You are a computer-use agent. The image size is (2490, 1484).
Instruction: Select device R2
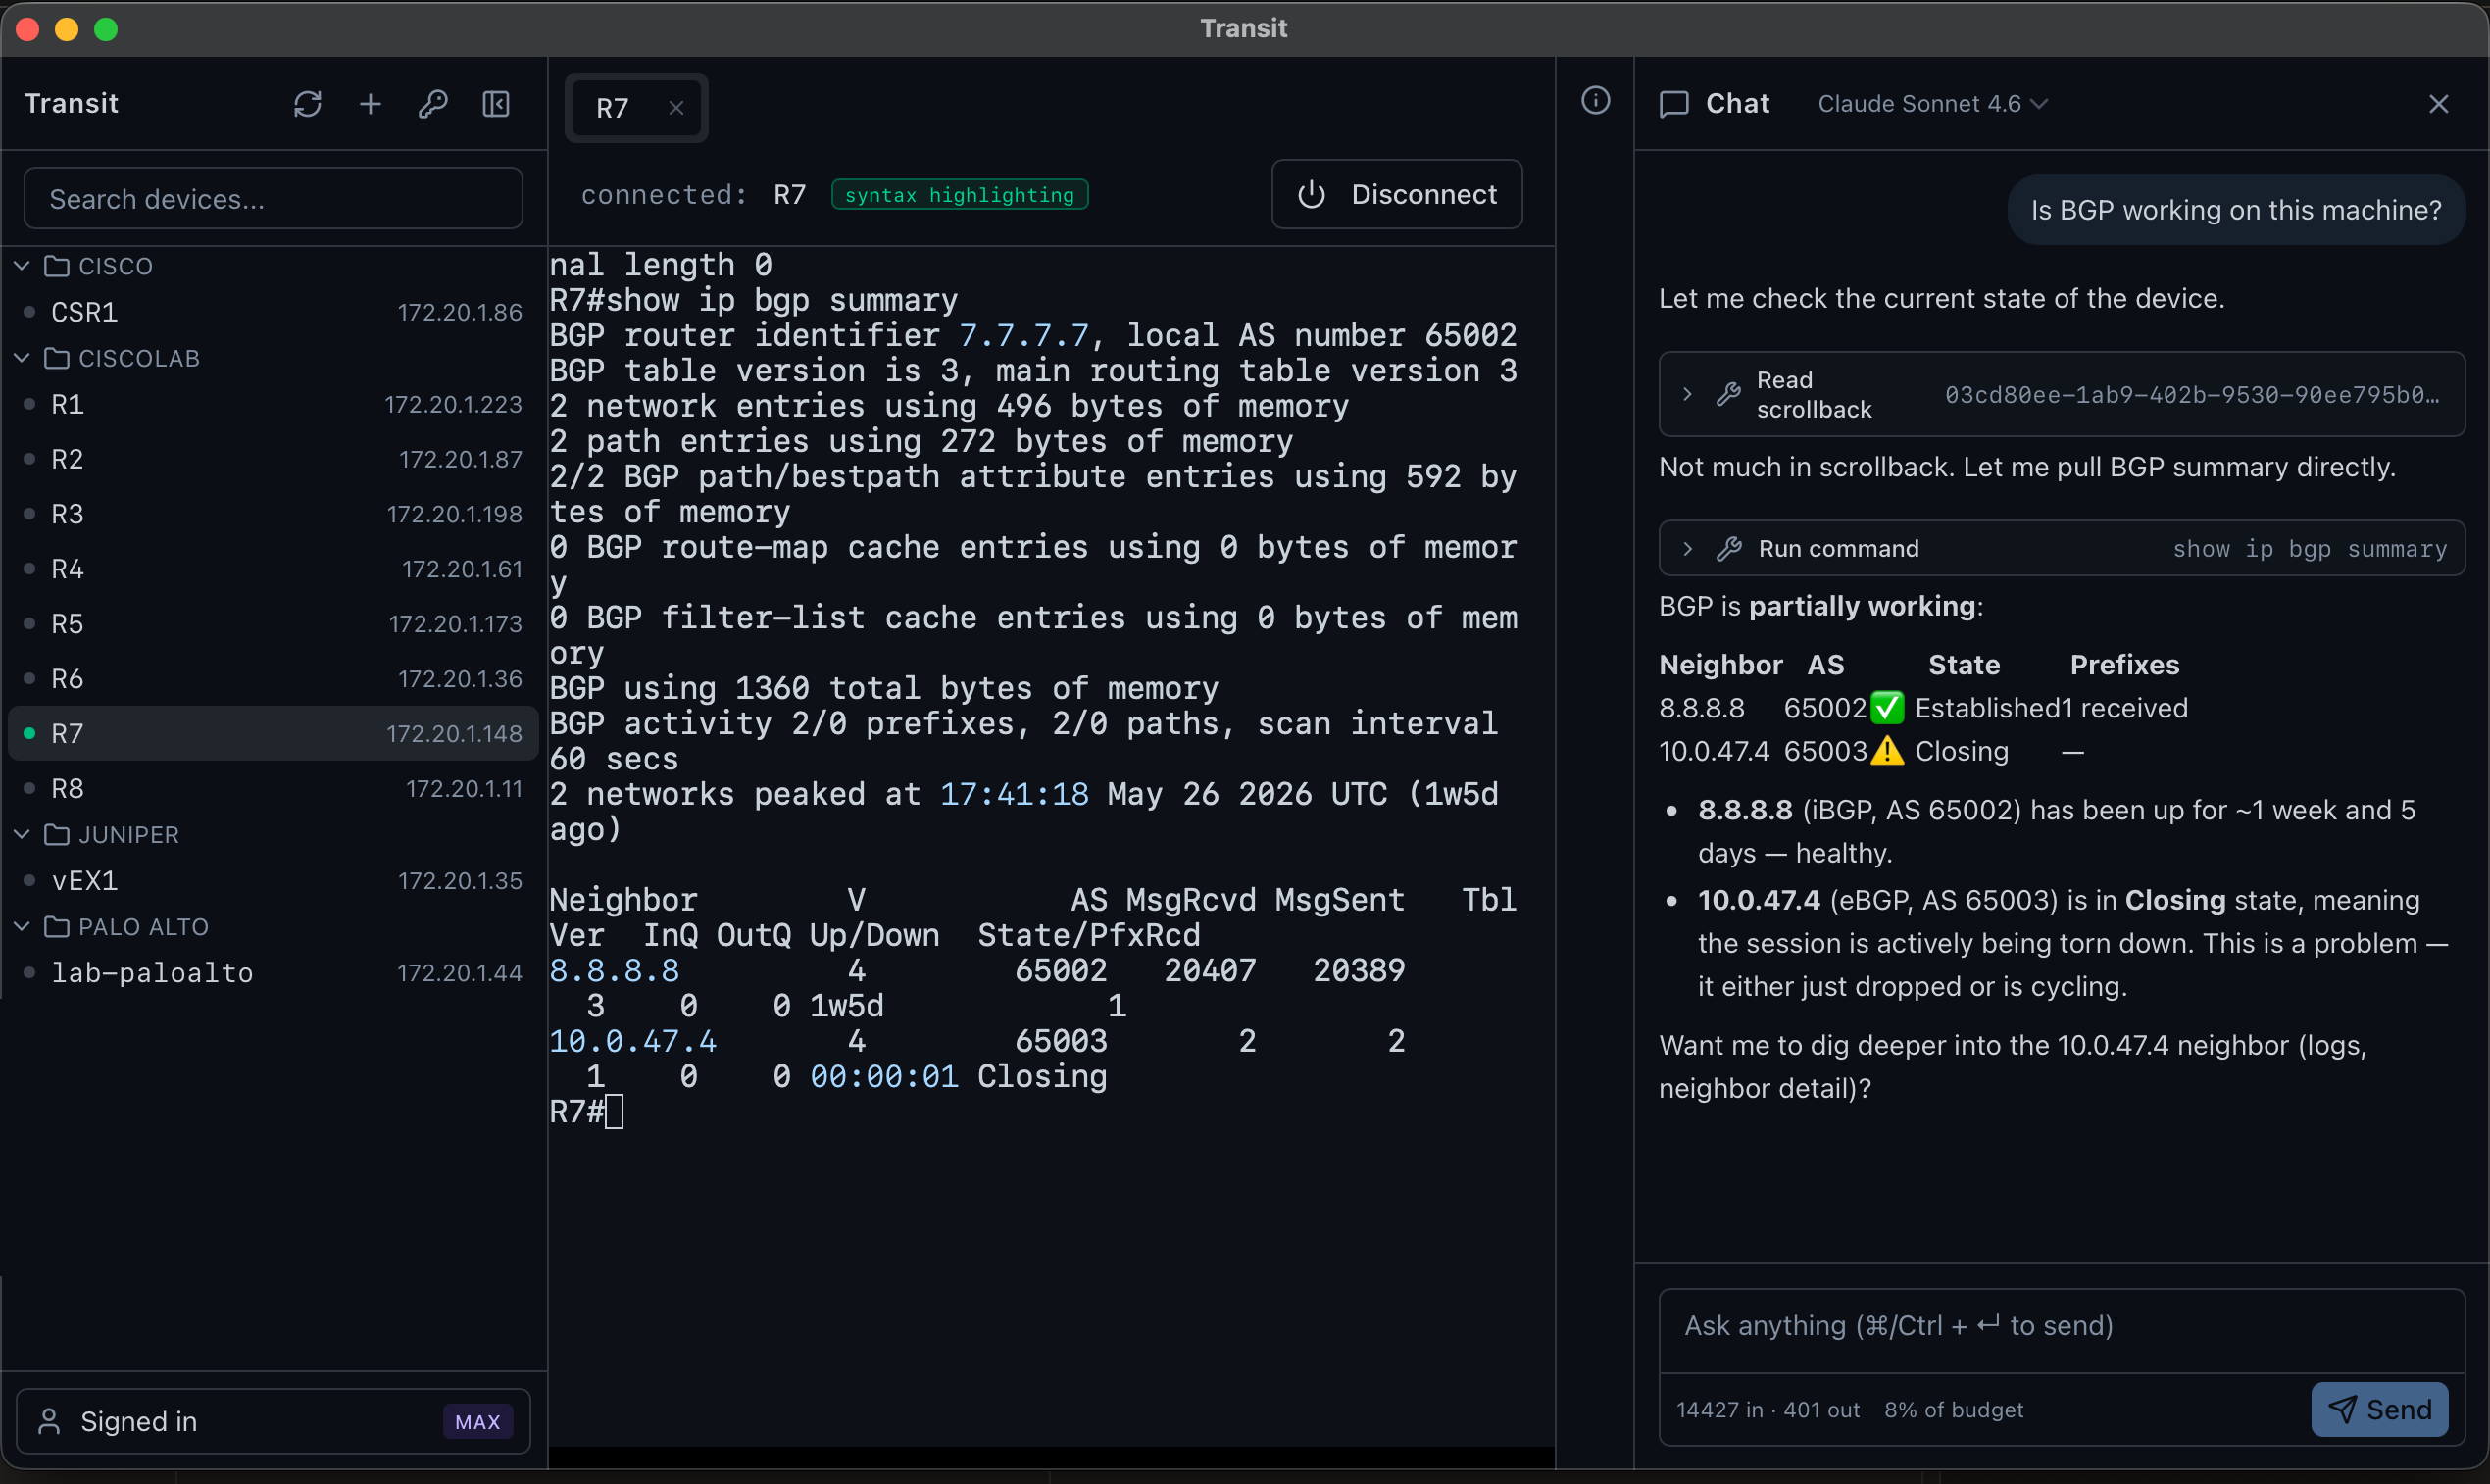tap(273, 459)
